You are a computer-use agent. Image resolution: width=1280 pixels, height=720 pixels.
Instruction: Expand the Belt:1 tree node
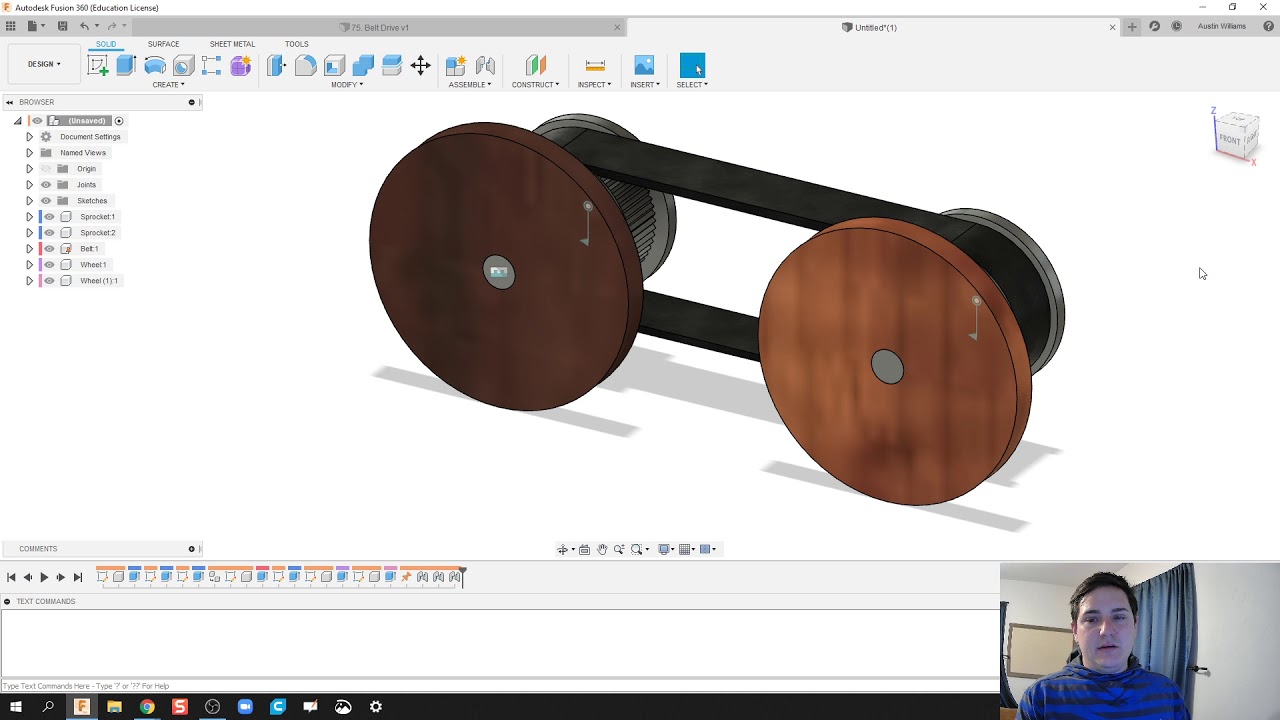(29, 249)
